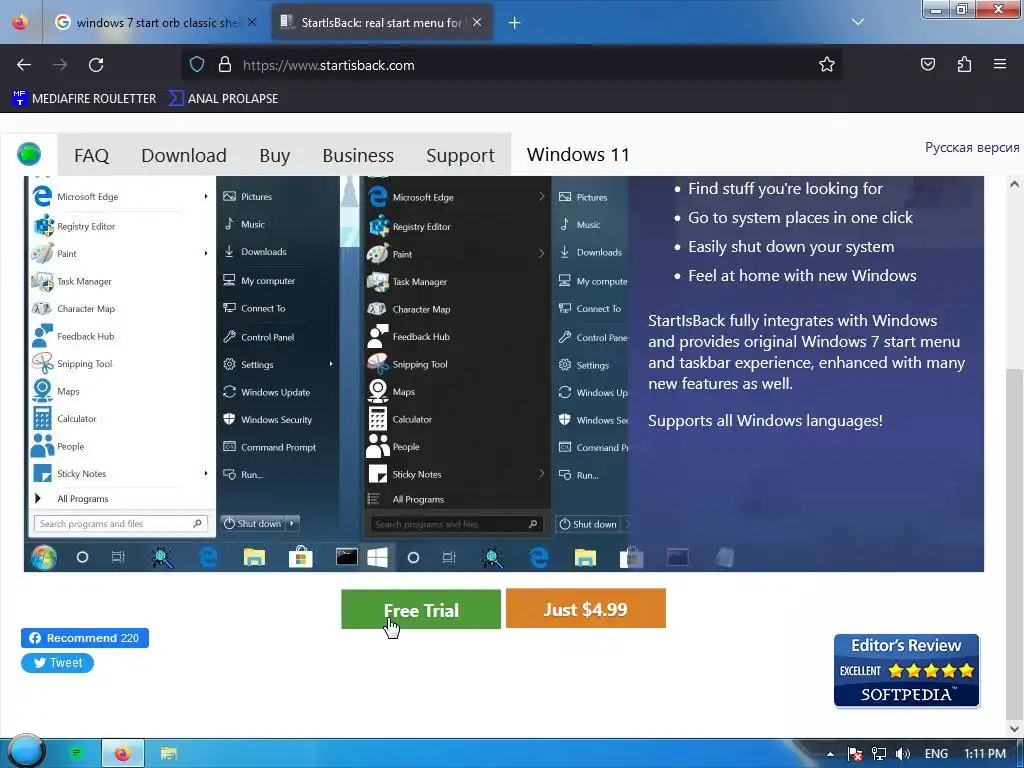Open the Softpedia Editor's Review badge

pyautogui.click(x=906, y=671)
